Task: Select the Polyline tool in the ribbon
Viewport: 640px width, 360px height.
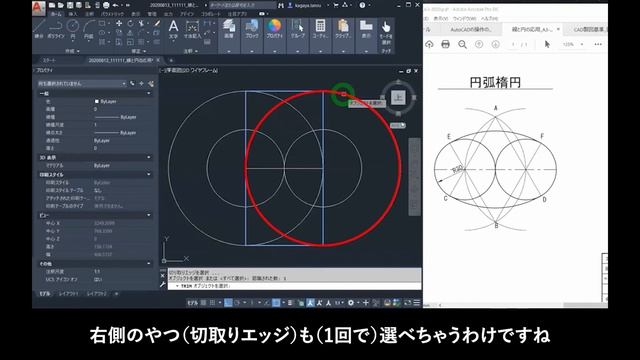Action: coord(56,29)
